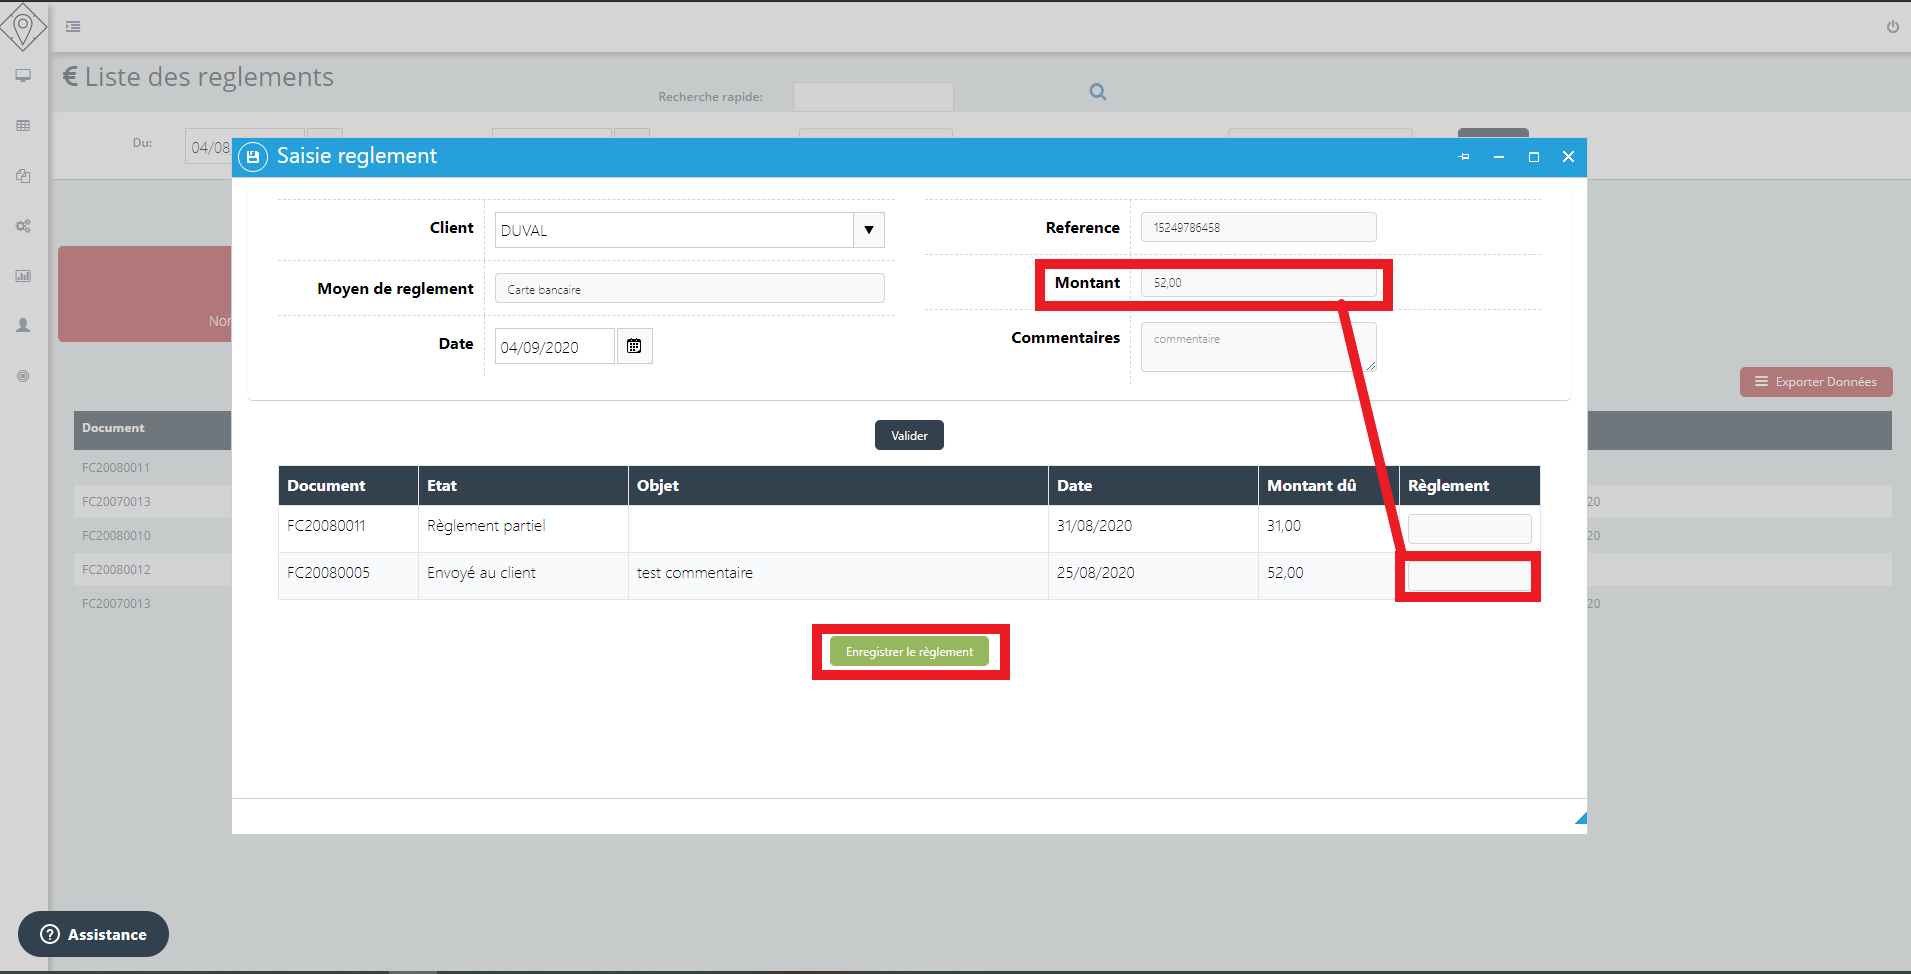
Task: Toggle the sidebar menu collapse icon
Action: pyautogui.click(x=73, y=27)
